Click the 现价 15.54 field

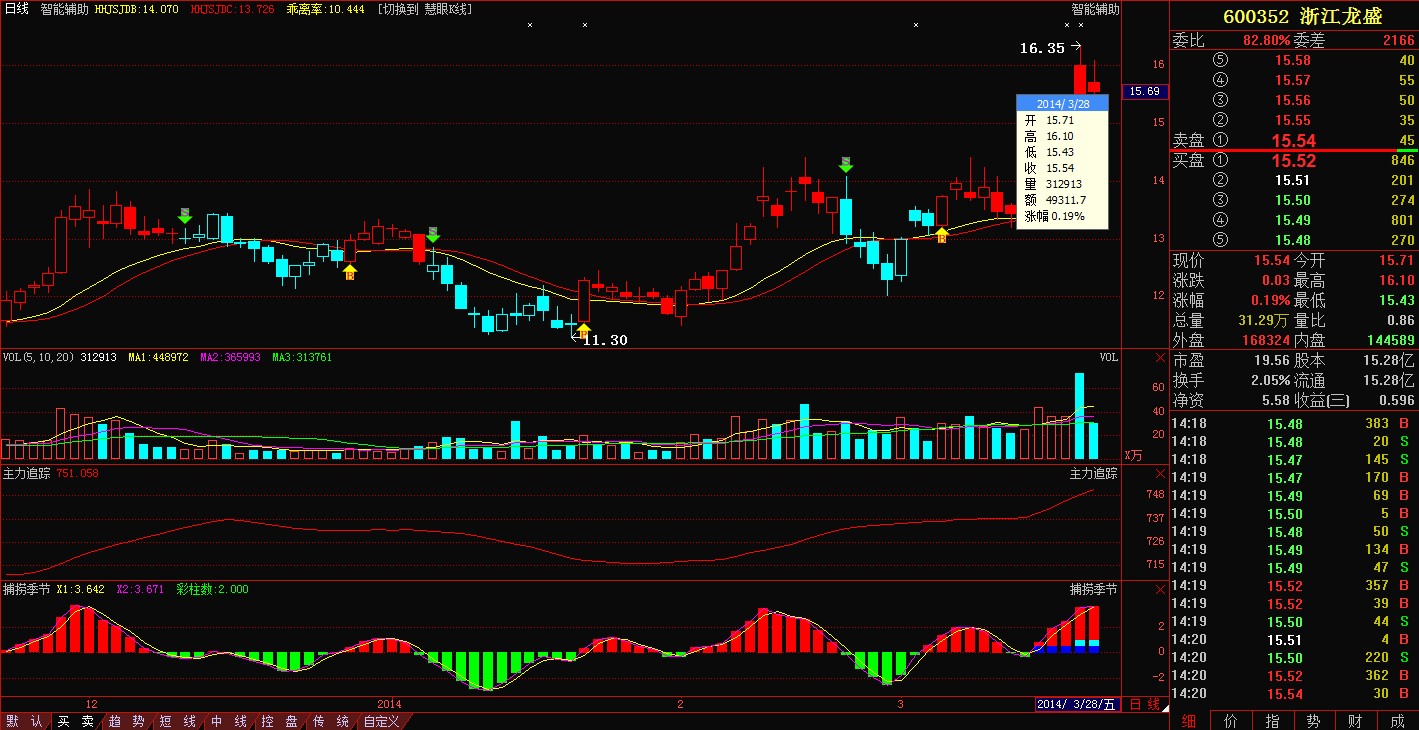[x=1232, y=260]
